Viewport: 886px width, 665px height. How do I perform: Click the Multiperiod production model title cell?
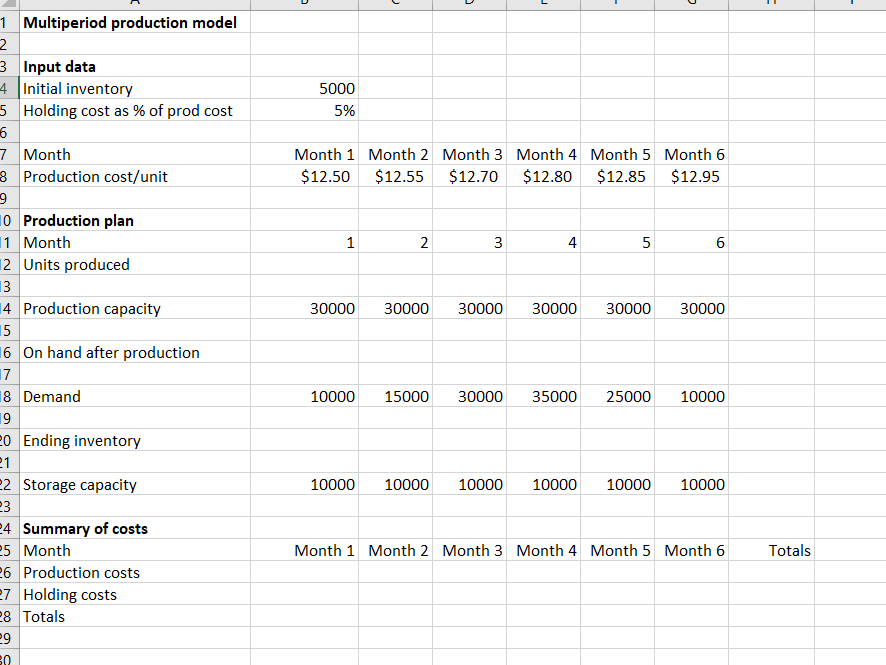pyautogui.click(x=130, y=22)
